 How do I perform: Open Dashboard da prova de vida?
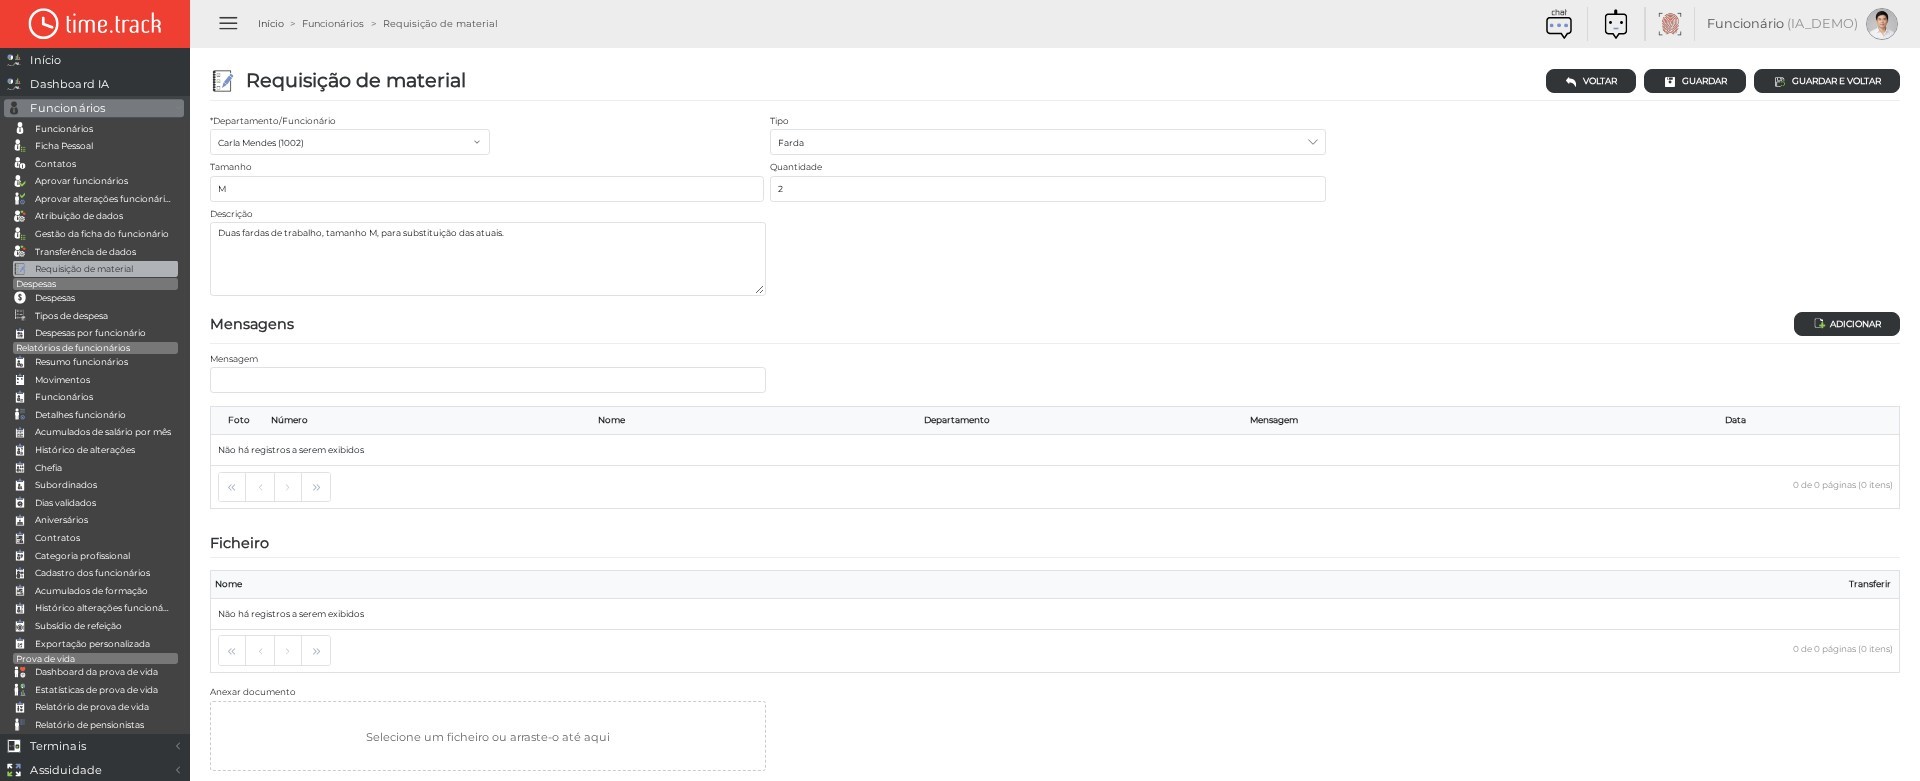tap(96, 672)
